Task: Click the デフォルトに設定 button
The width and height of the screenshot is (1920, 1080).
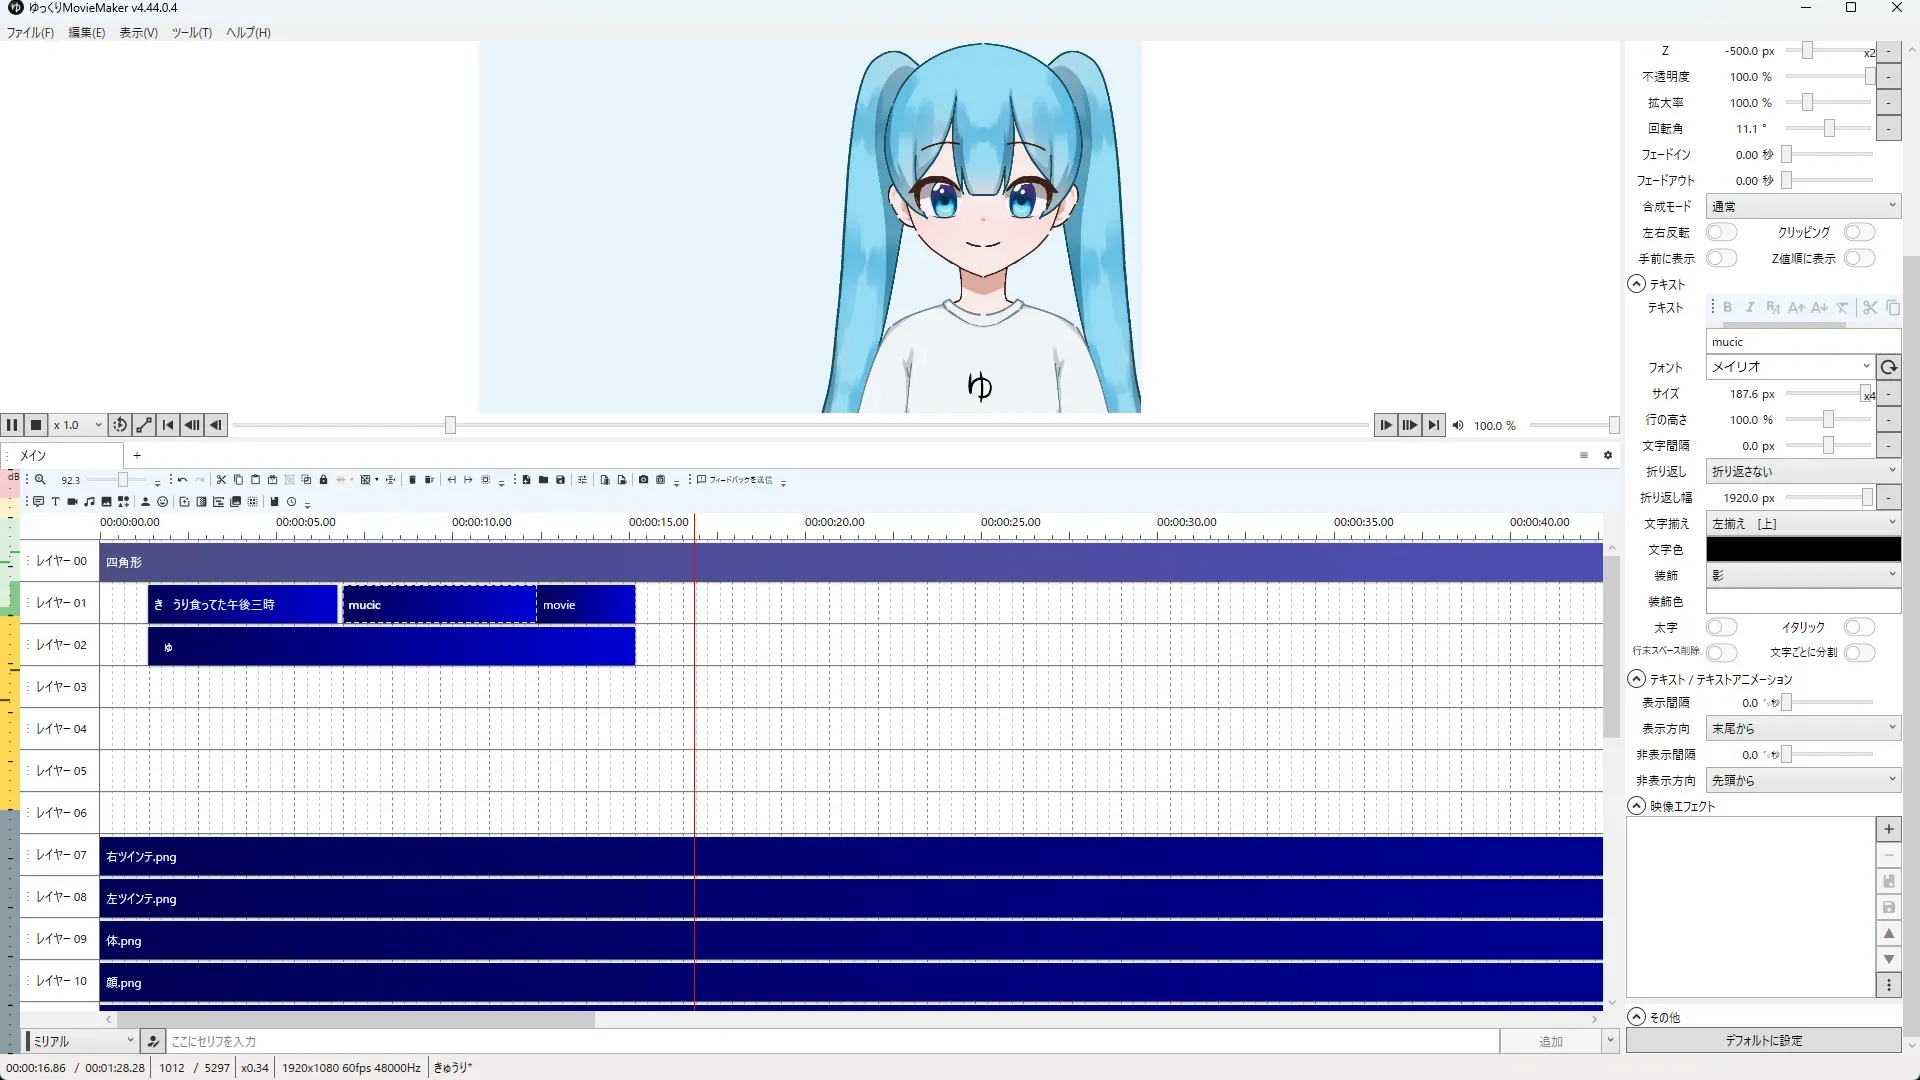Action: (x=1763, y=1041)
